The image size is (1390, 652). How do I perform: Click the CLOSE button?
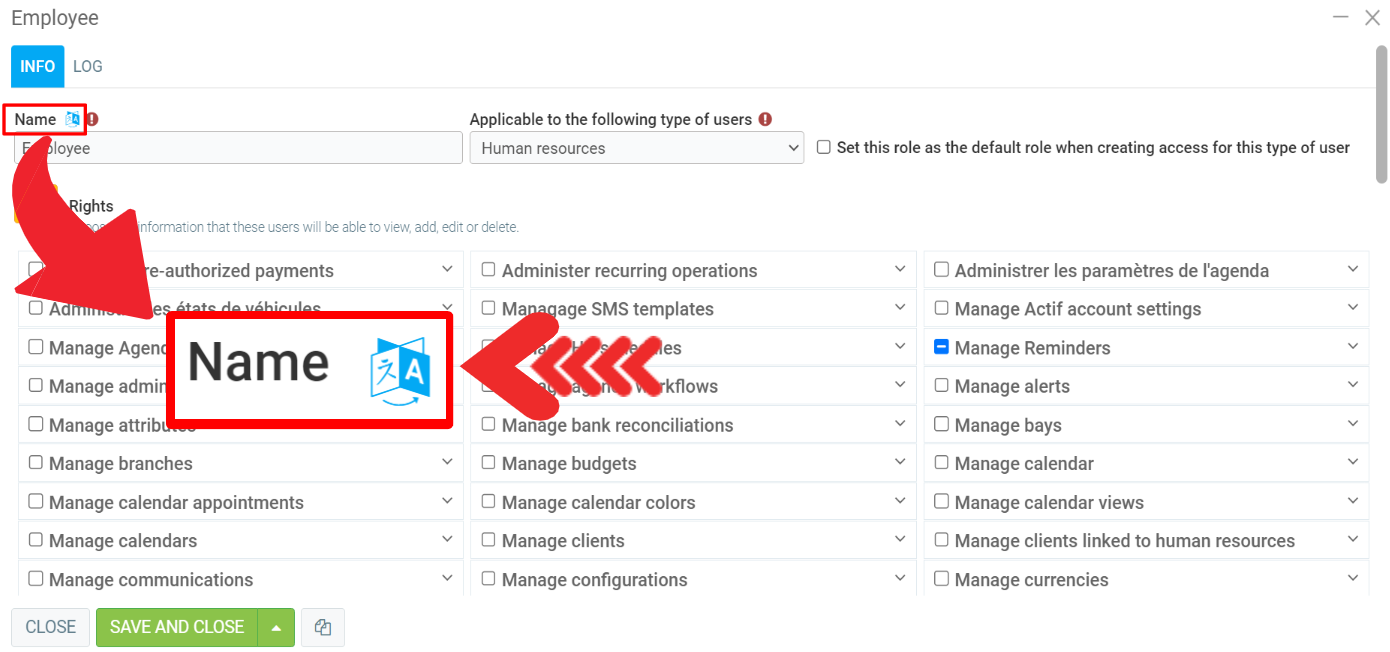click(x=51, y=627)
